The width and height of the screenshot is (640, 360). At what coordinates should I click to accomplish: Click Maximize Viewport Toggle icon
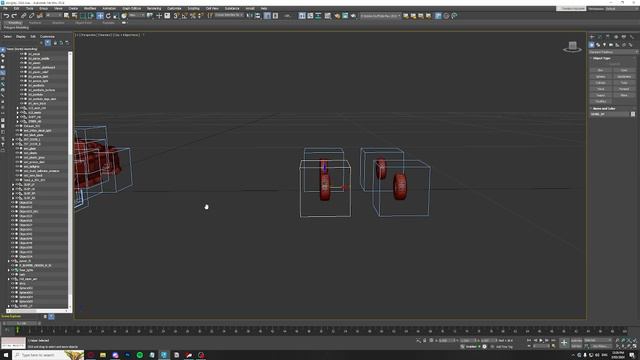tap(634, 346)
